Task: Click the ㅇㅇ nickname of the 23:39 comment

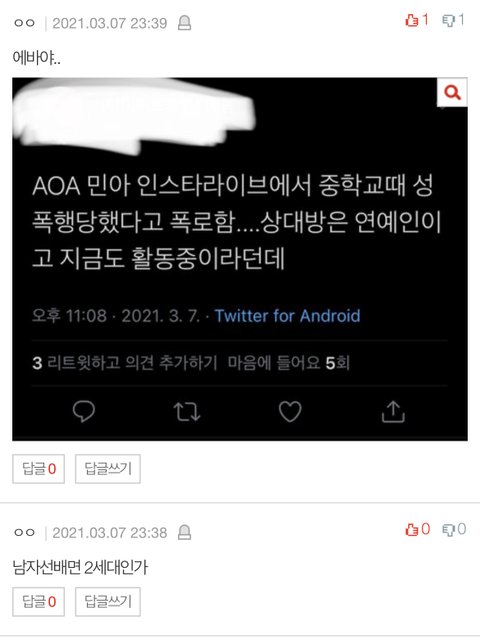Action: tap(24, 23)
